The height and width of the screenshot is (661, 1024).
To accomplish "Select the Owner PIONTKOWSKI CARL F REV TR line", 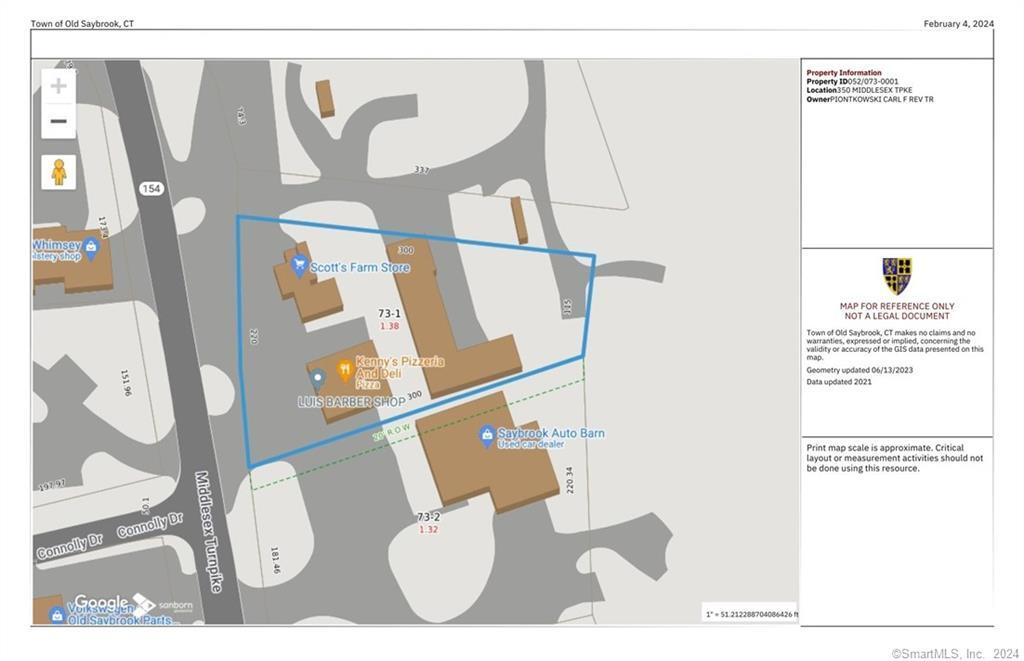I will [870, 99].
